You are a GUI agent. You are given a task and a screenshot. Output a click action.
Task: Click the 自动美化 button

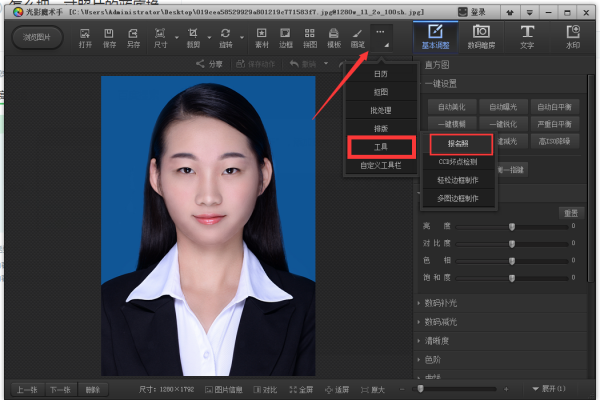pyautogui.click(x=452, y=106)
